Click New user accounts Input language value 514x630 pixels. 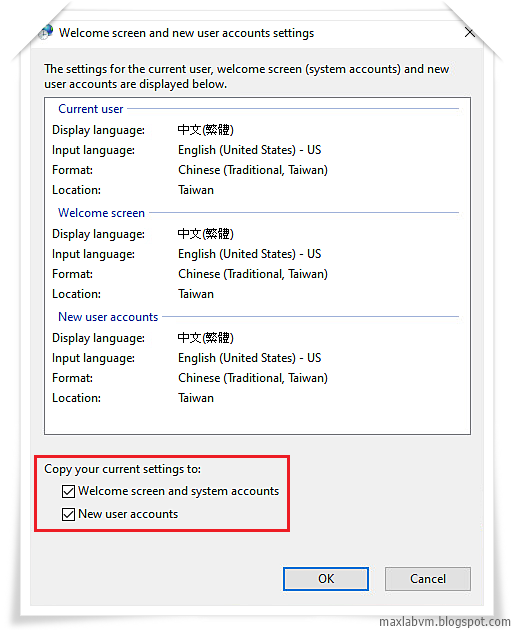point(250,358)
